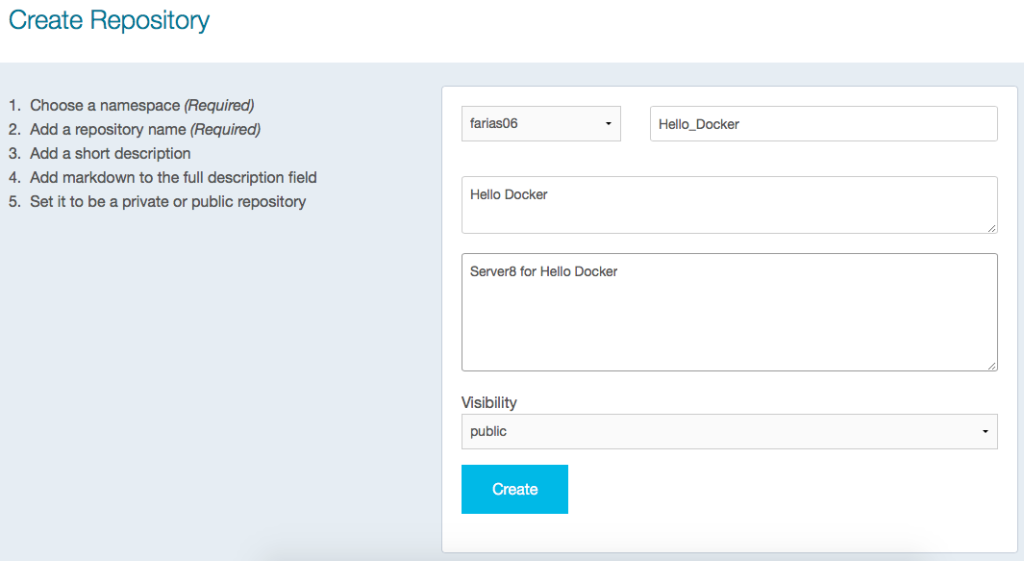Place cursor after 'Server8 for Hello Docker' text
1024x561 pixels.
click(x=620, y=271)
